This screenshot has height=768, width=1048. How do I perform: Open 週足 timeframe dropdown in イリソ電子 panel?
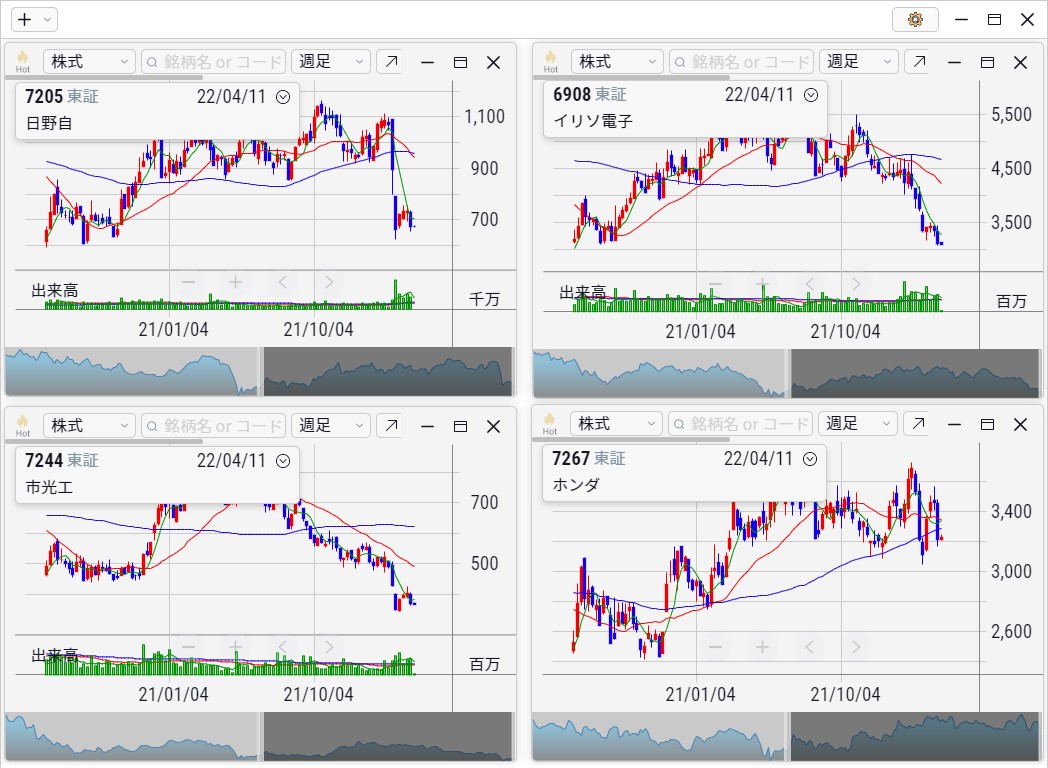(858, 62)
